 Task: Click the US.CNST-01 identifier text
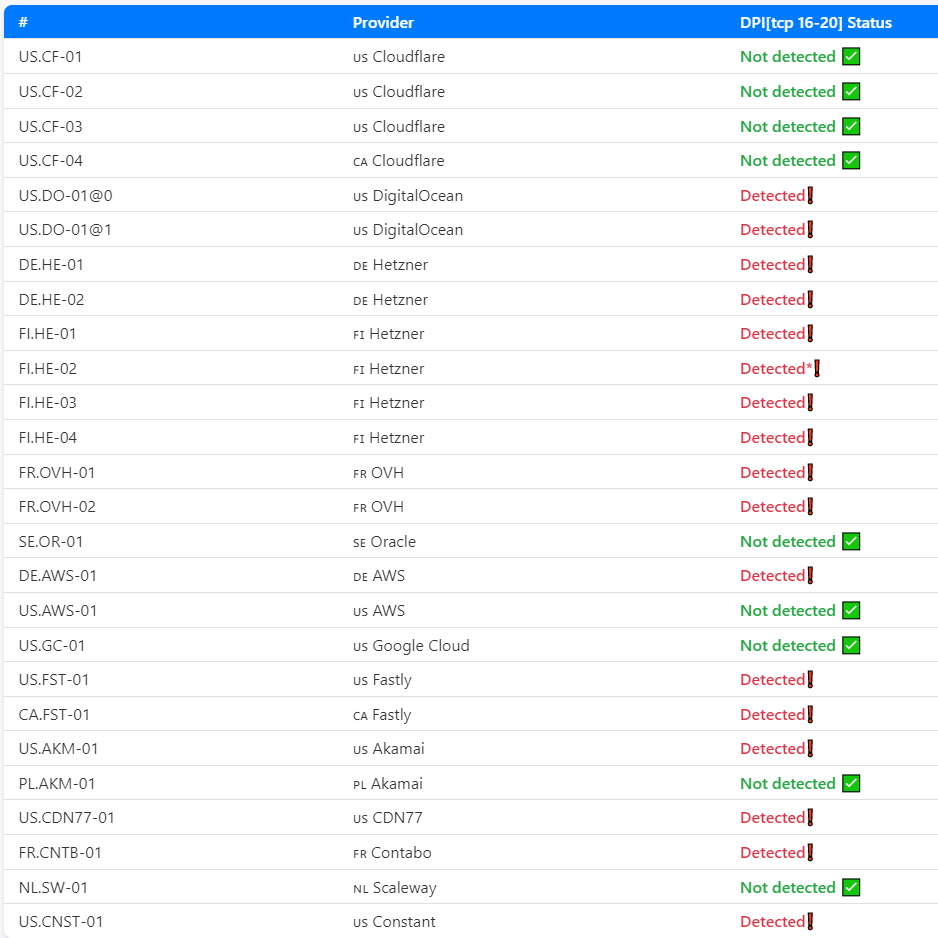[61, 922]
